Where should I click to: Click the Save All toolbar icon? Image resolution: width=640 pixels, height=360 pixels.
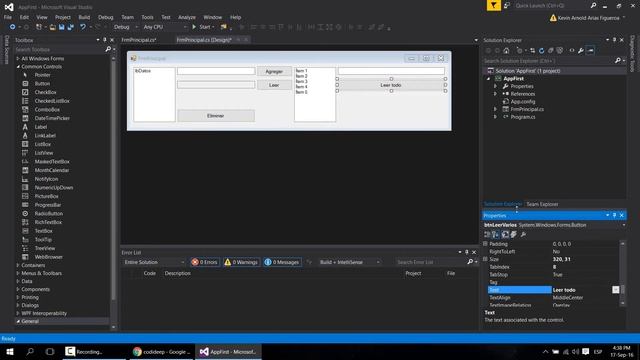click(x=71, y=27)
